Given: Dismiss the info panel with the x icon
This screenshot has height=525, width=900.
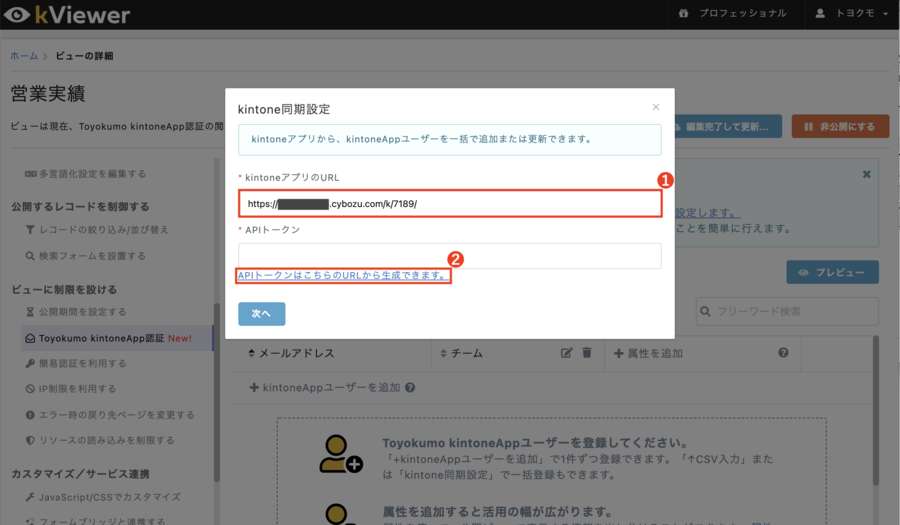Looking at the screenshot, I should point(867,174).
